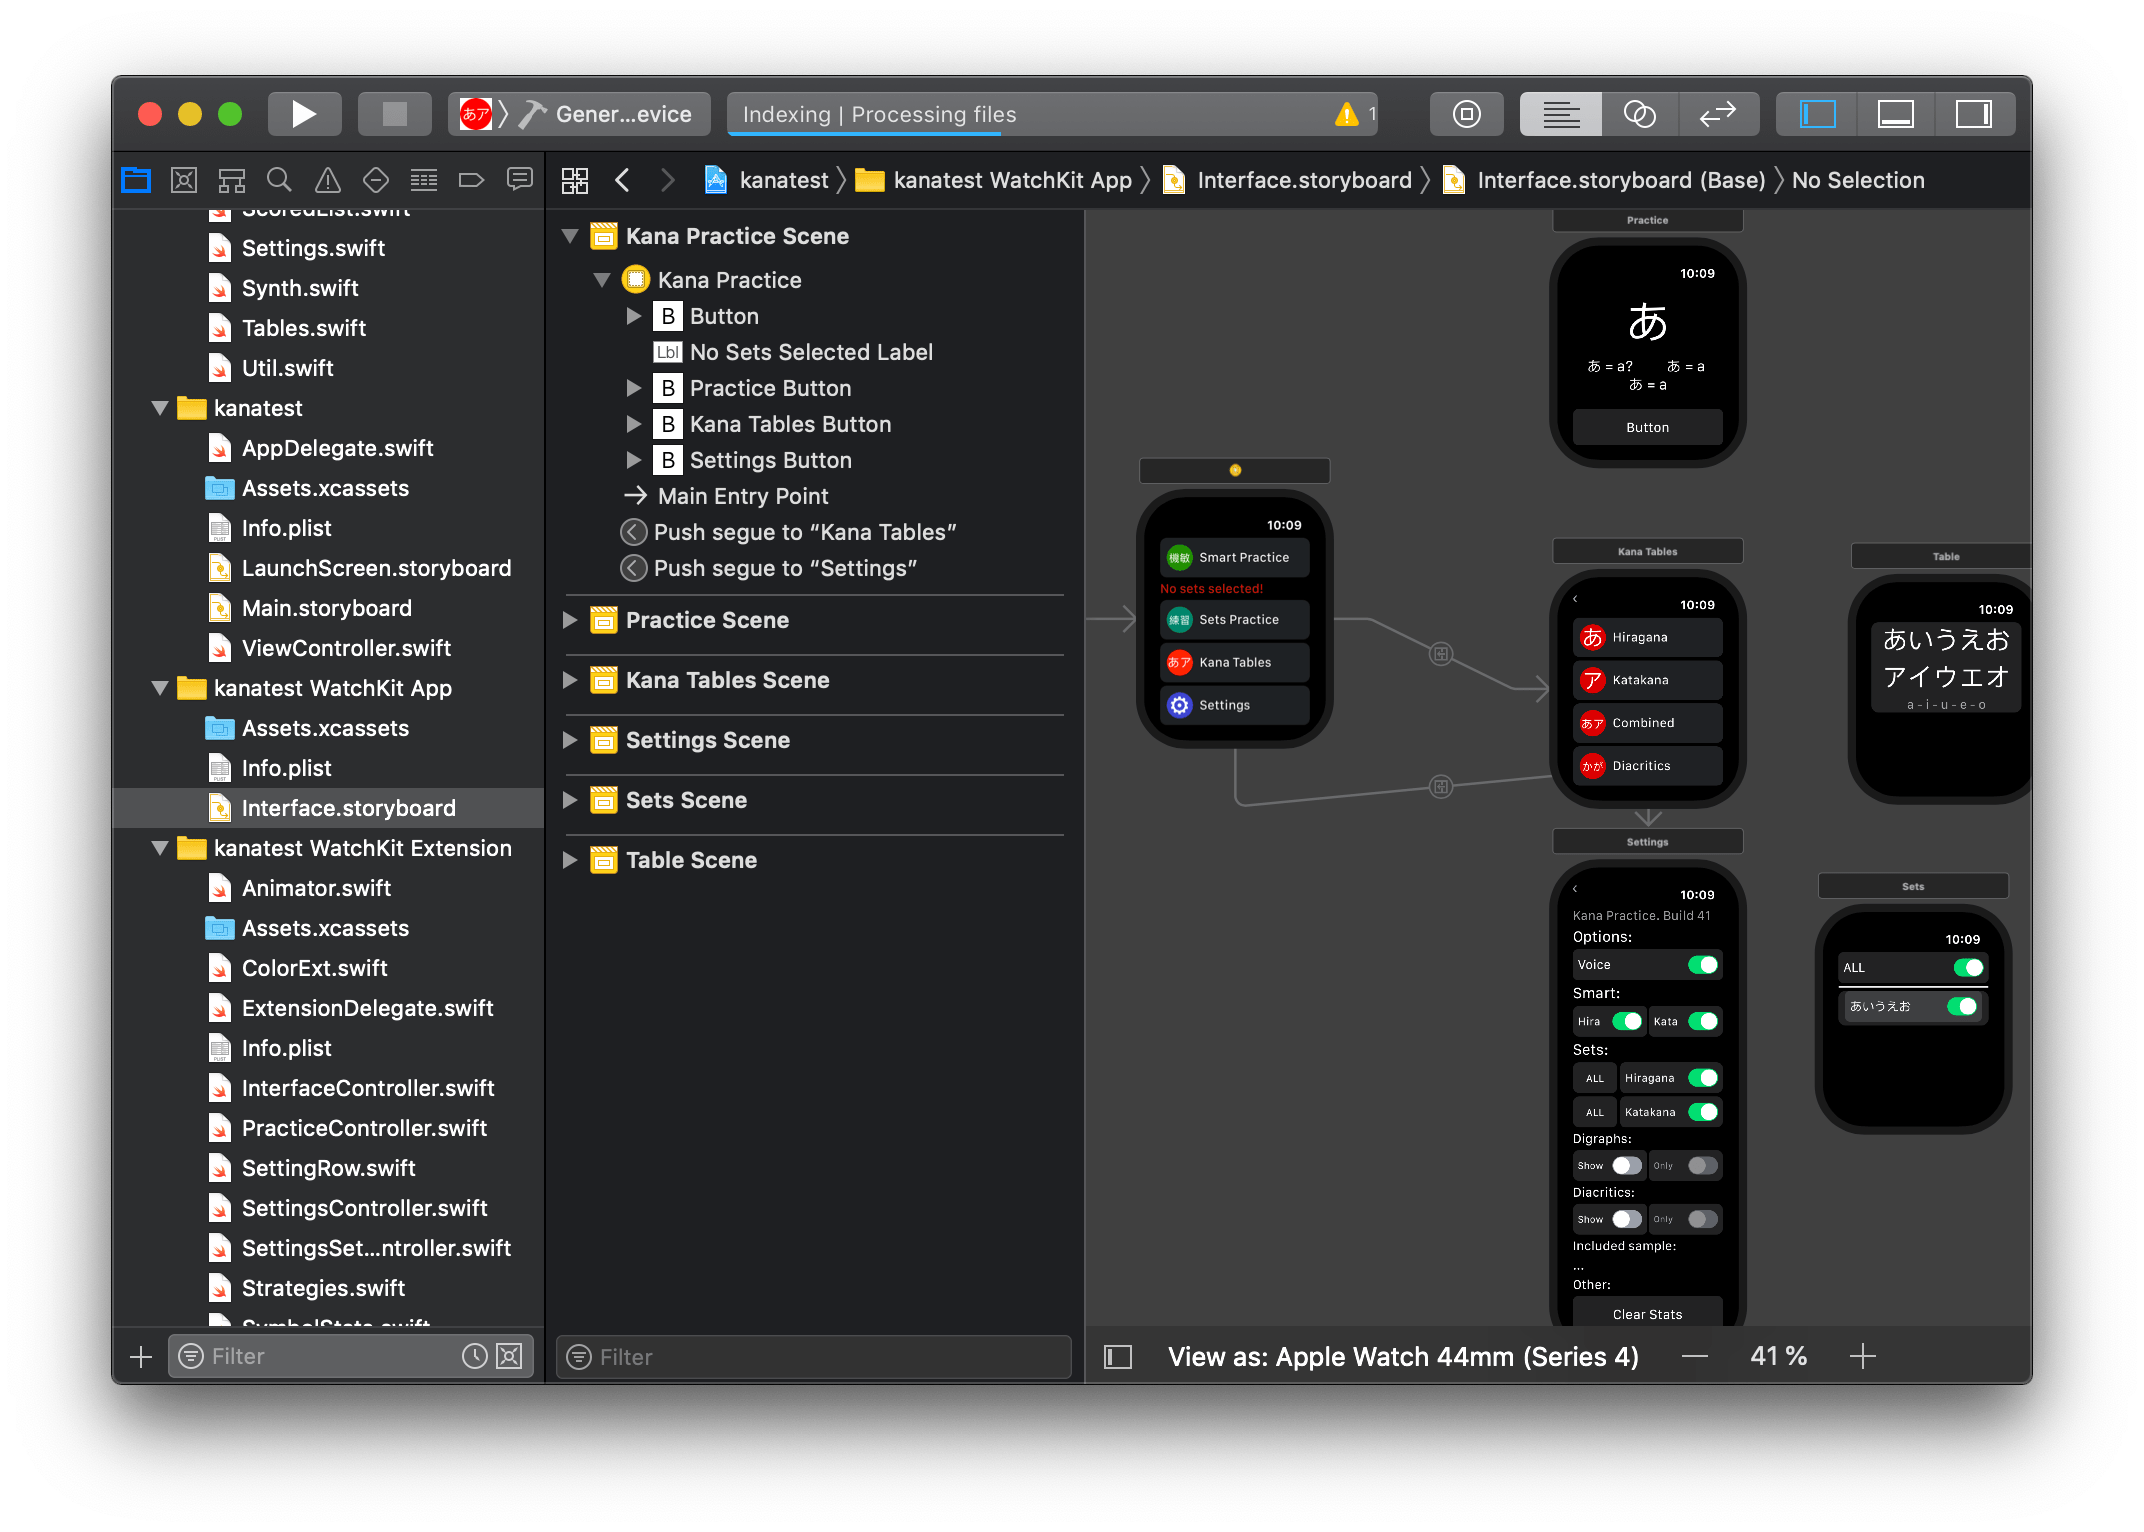
Task: Toggle the ALL switch in Sets scene
Action: [x=1967, y=967]
